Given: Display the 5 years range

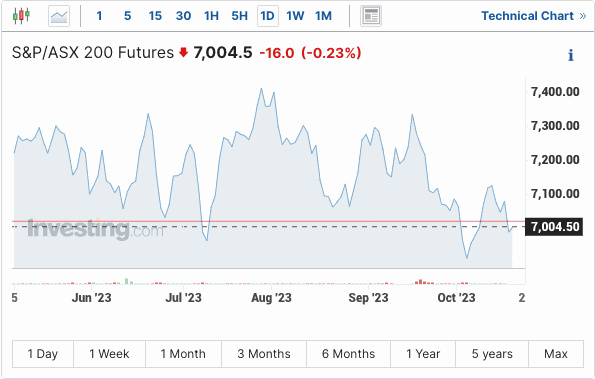Looking at the screenshot, I should (492, 354).
